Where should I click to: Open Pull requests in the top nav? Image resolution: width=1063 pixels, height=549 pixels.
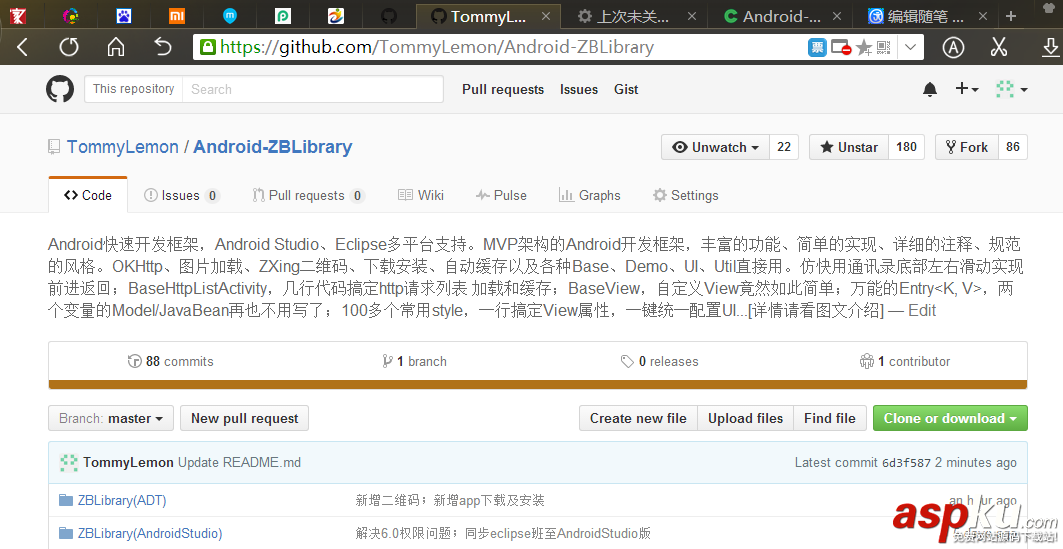503,89
